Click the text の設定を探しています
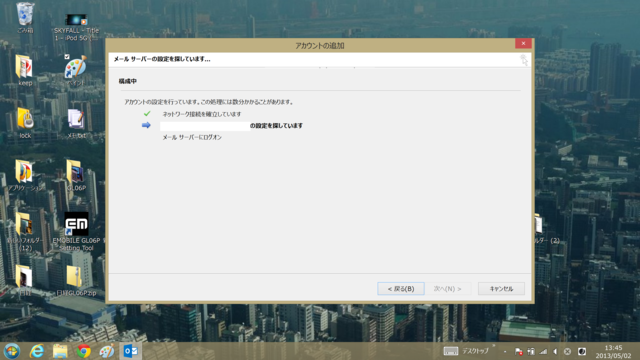The height and width of the screenshot is (360, 640). point(276,126)
